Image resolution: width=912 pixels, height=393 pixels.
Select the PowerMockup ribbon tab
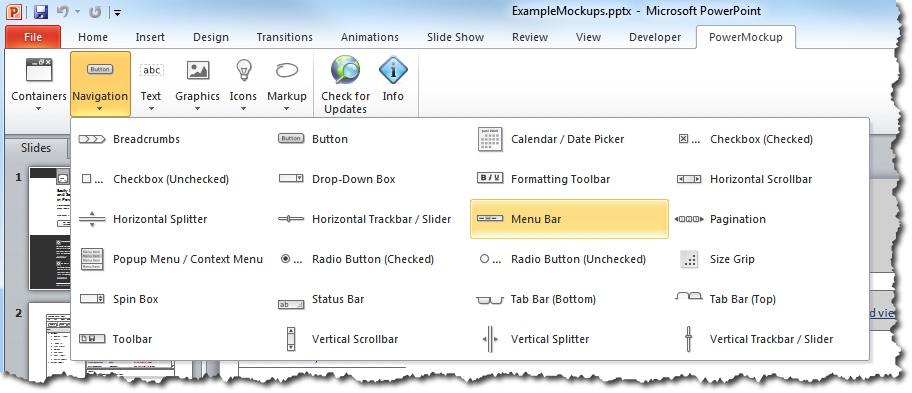746,37
